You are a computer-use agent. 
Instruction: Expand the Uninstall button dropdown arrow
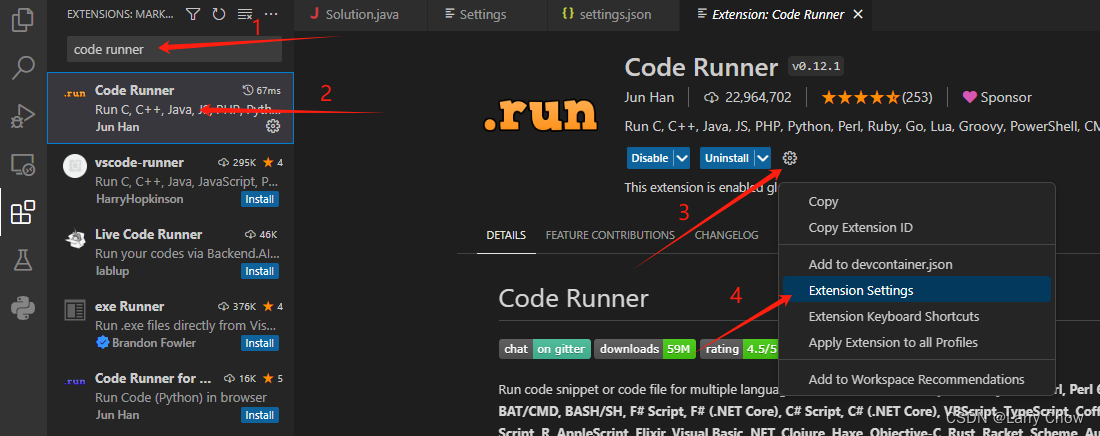pyautogui.click(x=764, y=158)
